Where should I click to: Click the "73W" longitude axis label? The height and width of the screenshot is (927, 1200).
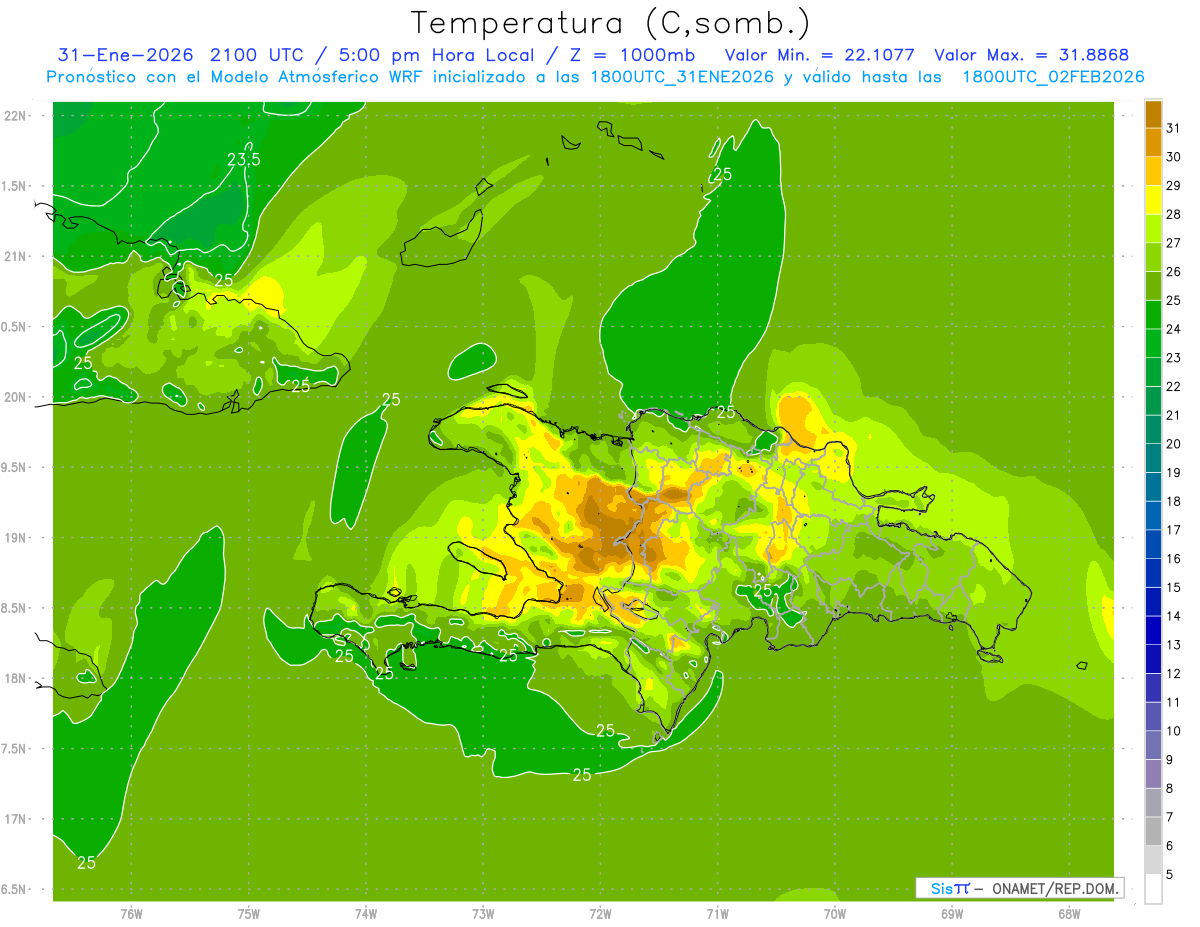tap(483, 913)
